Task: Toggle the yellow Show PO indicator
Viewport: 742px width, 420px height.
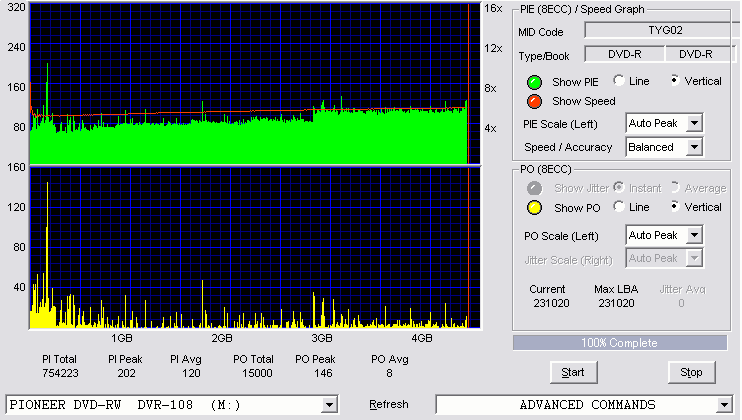Action: (x=534, y=208)
